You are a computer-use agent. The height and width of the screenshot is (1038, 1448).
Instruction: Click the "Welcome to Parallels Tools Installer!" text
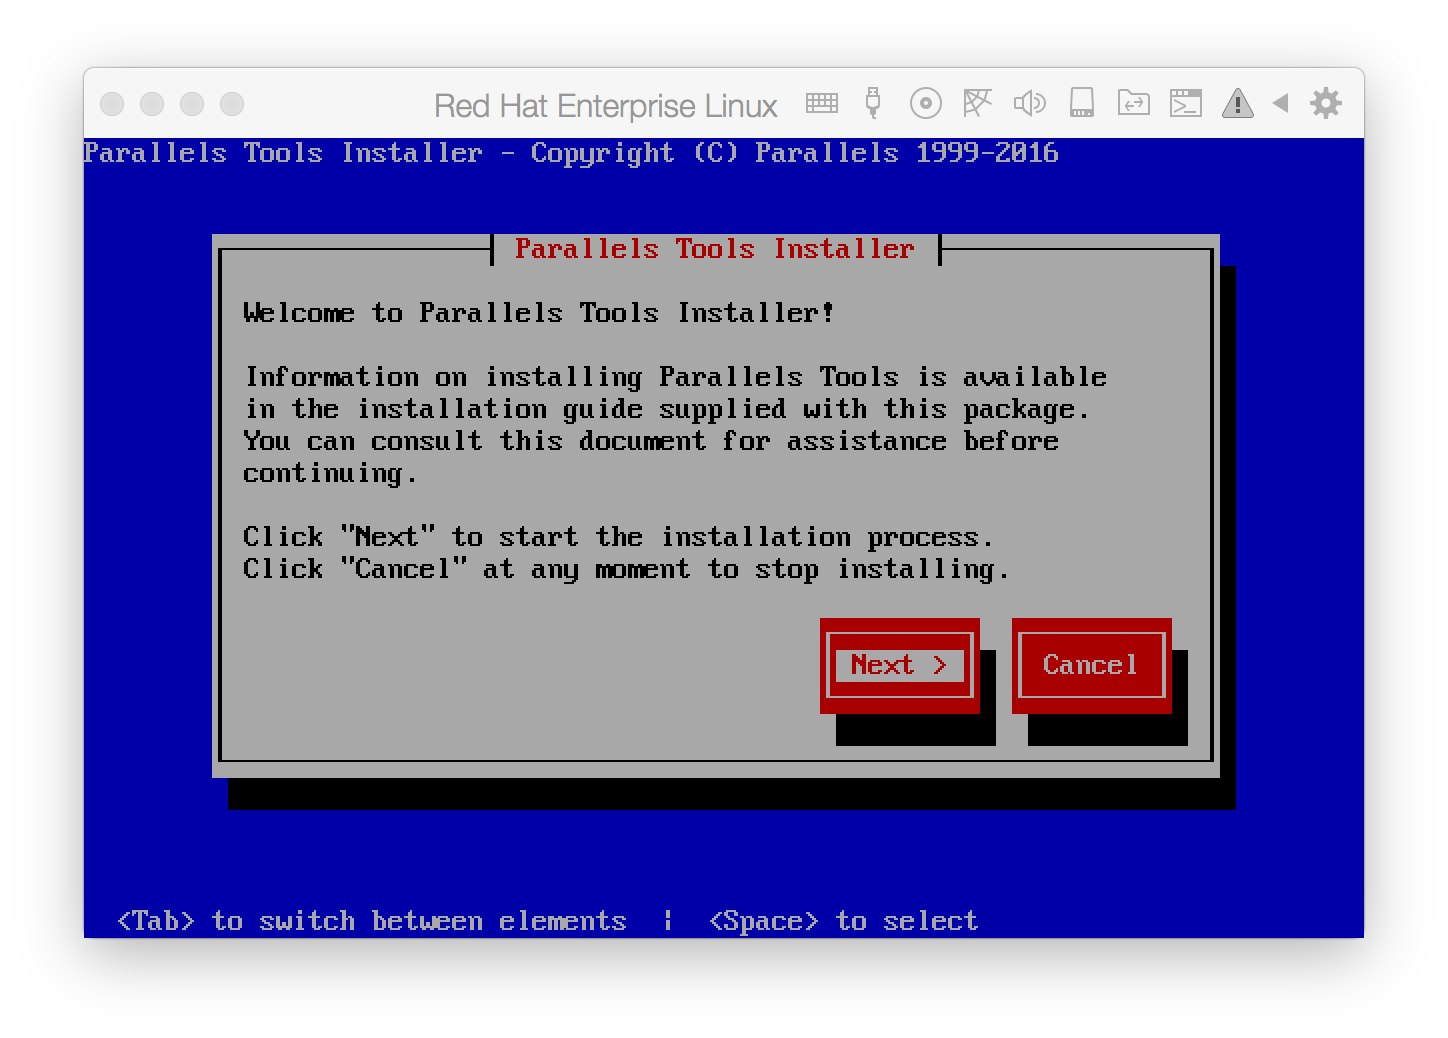[539, 313]
